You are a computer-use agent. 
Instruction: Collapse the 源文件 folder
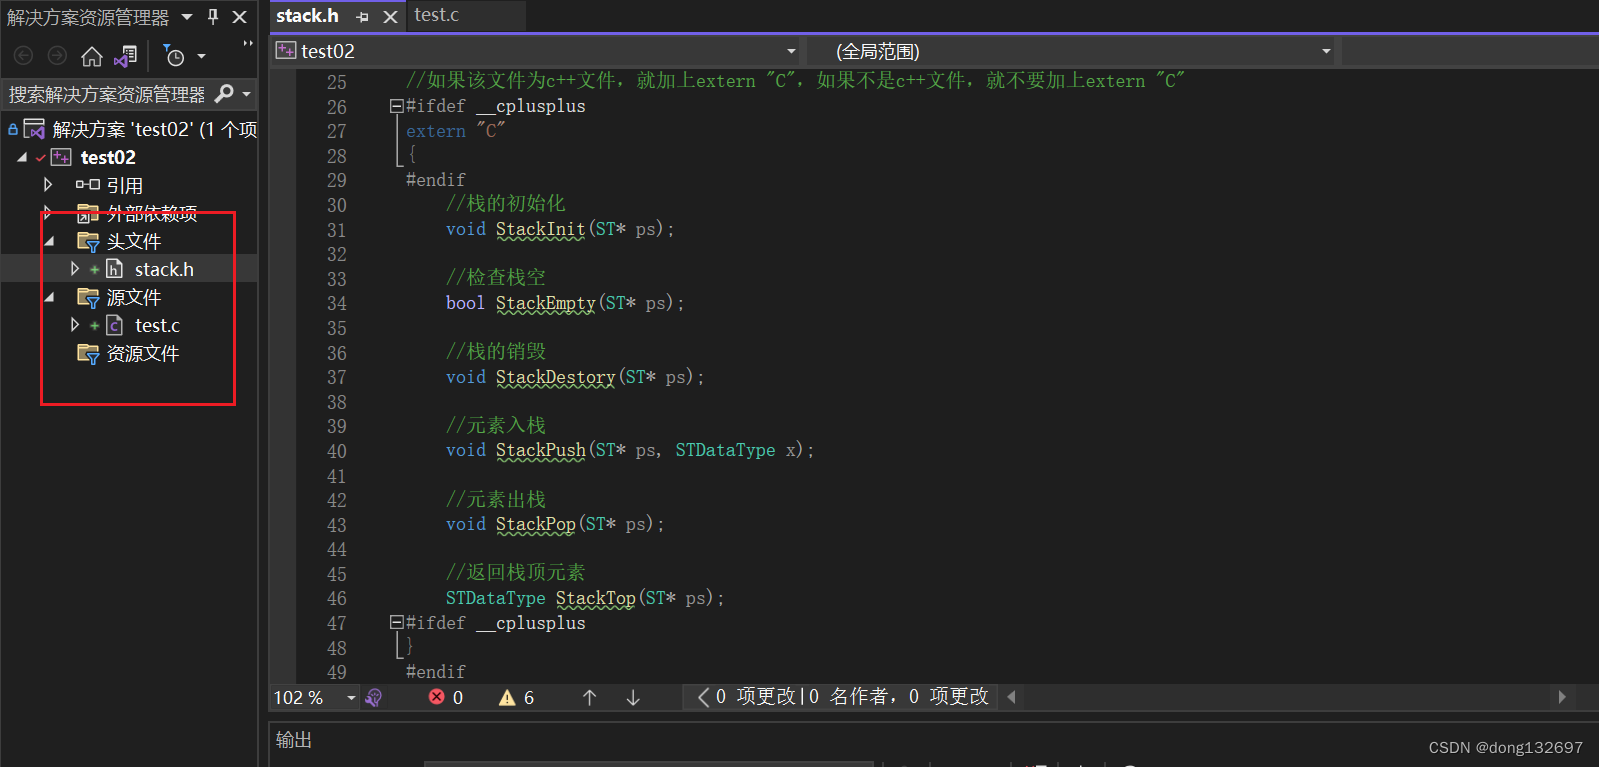[49, 297]
